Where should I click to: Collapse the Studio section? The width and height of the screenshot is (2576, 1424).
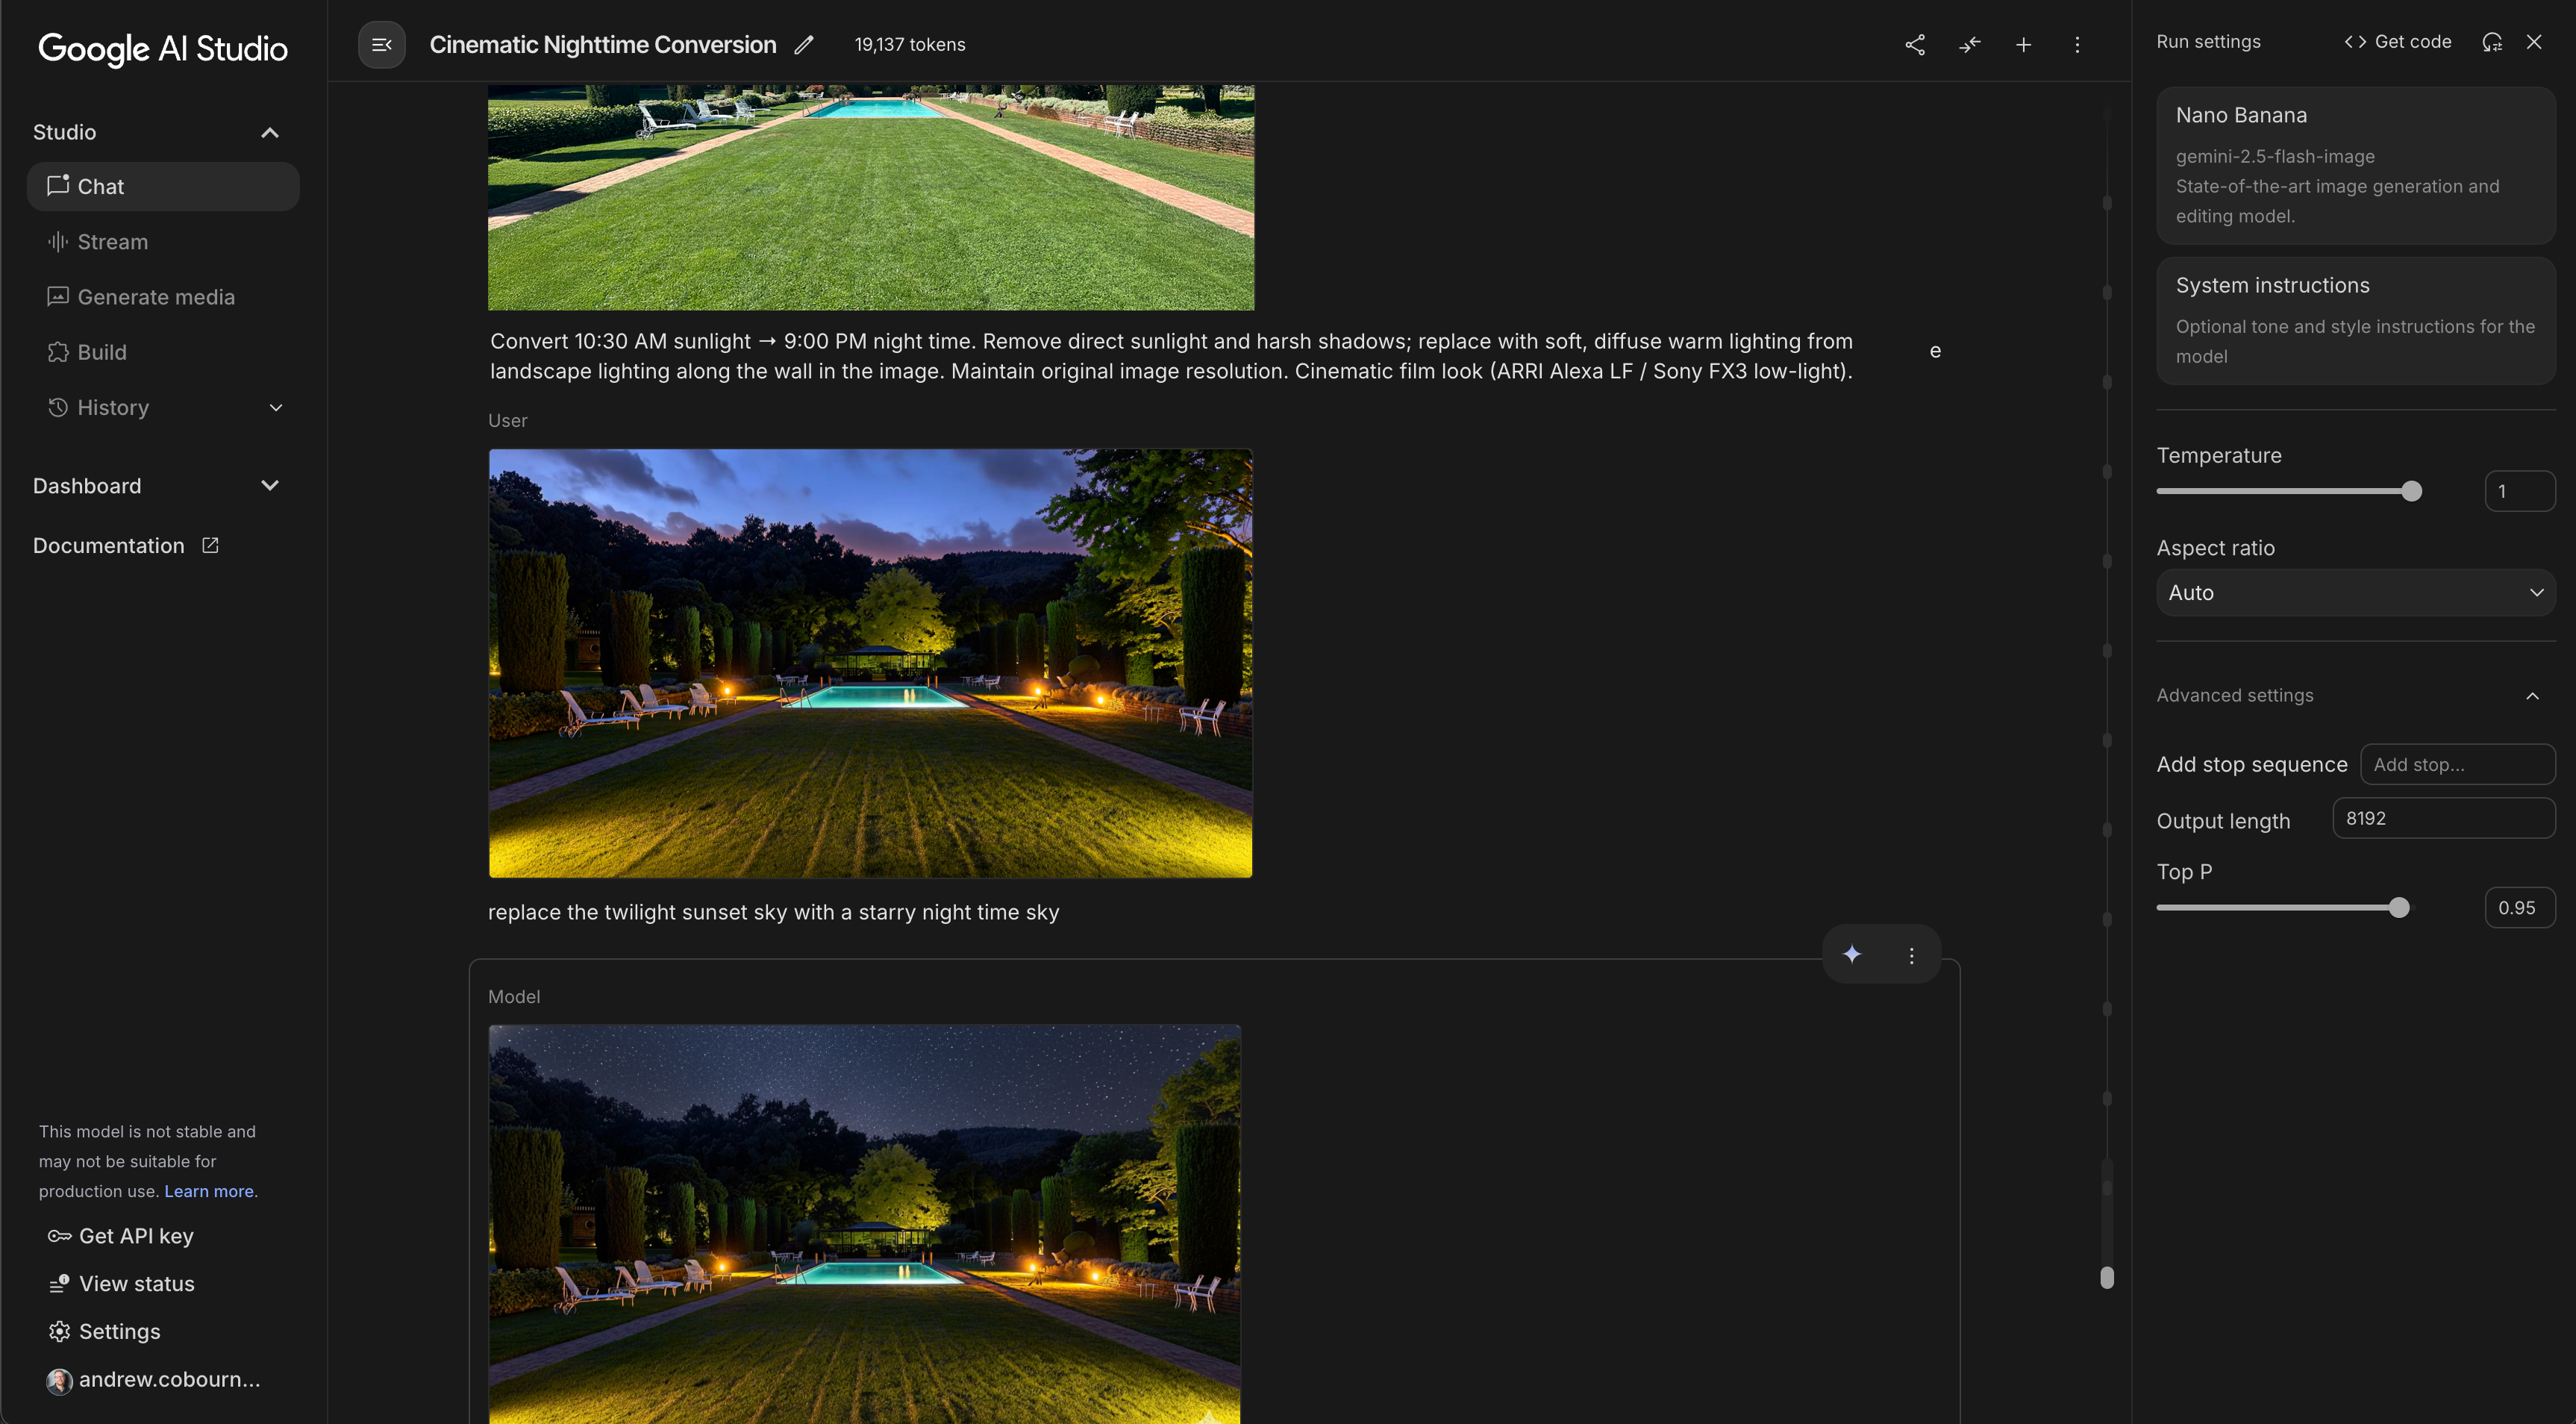click(269, 132)
